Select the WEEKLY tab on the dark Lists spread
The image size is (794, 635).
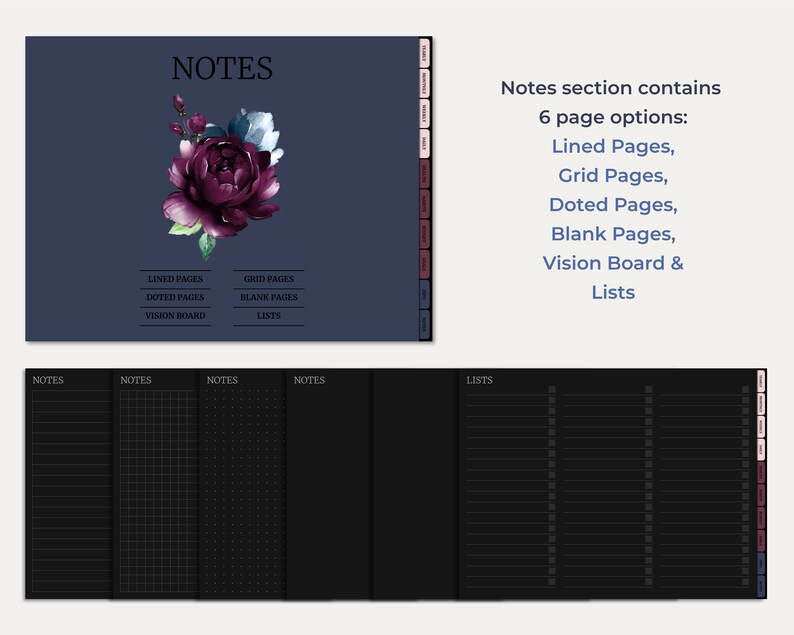tap(761, 427)
